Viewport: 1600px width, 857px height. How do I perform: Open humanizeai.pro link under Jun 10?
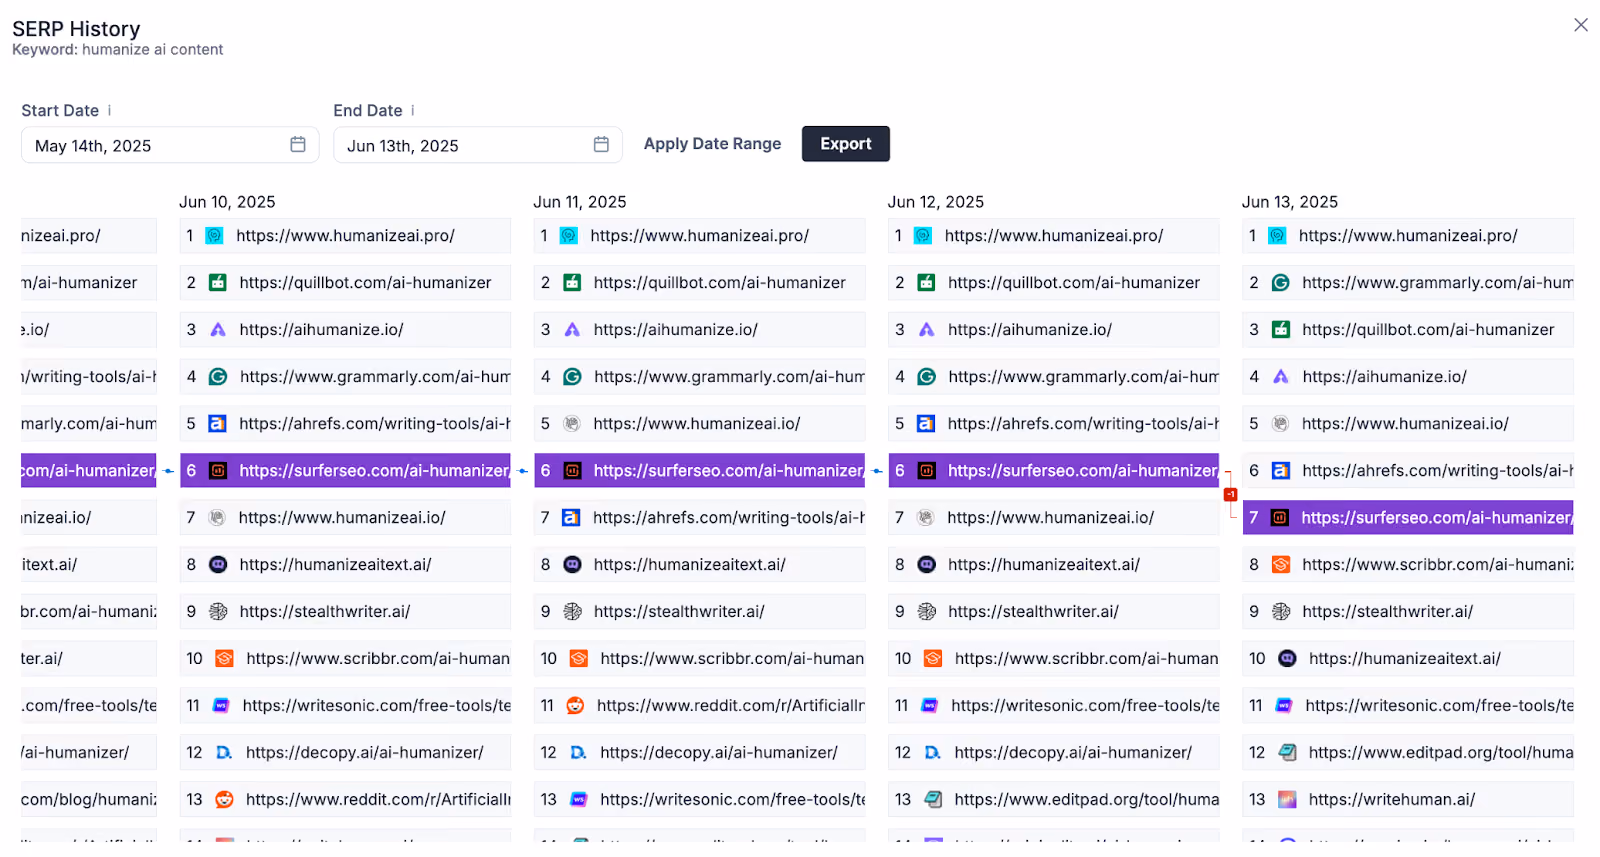(x=345, y=236)
